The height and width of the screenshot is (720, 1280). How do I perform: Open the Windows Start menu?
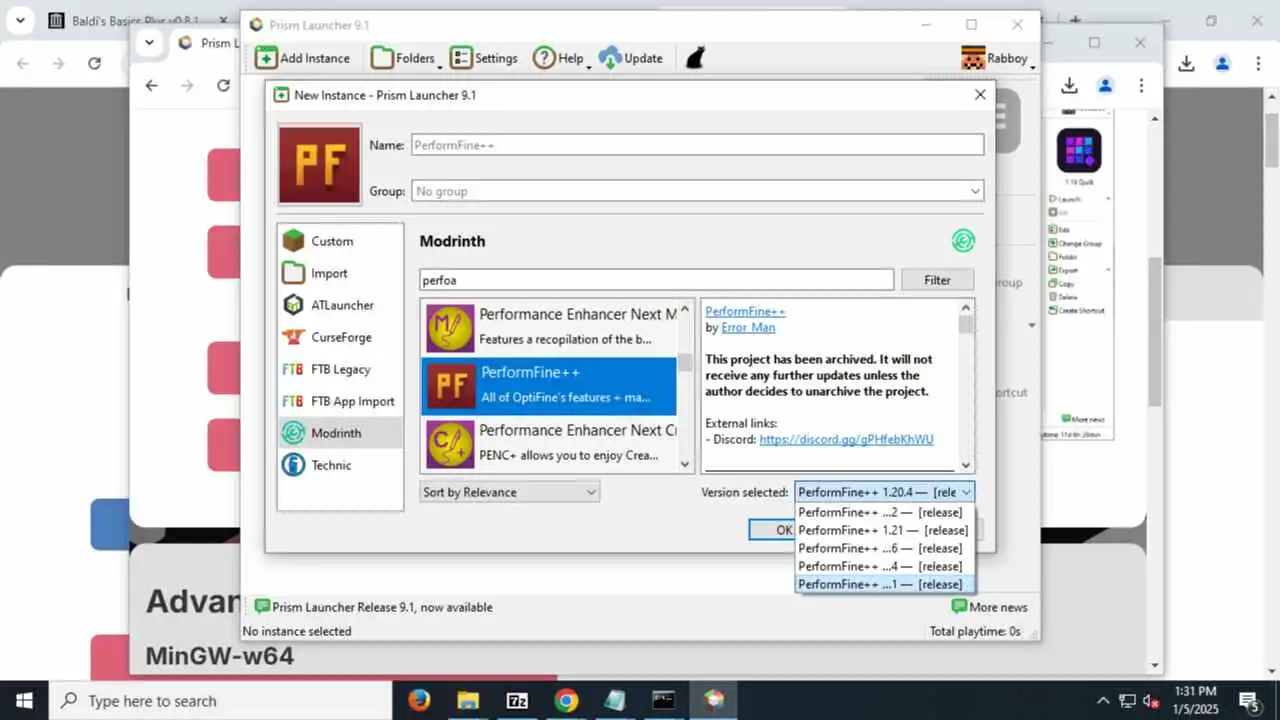tap(24, 700)
